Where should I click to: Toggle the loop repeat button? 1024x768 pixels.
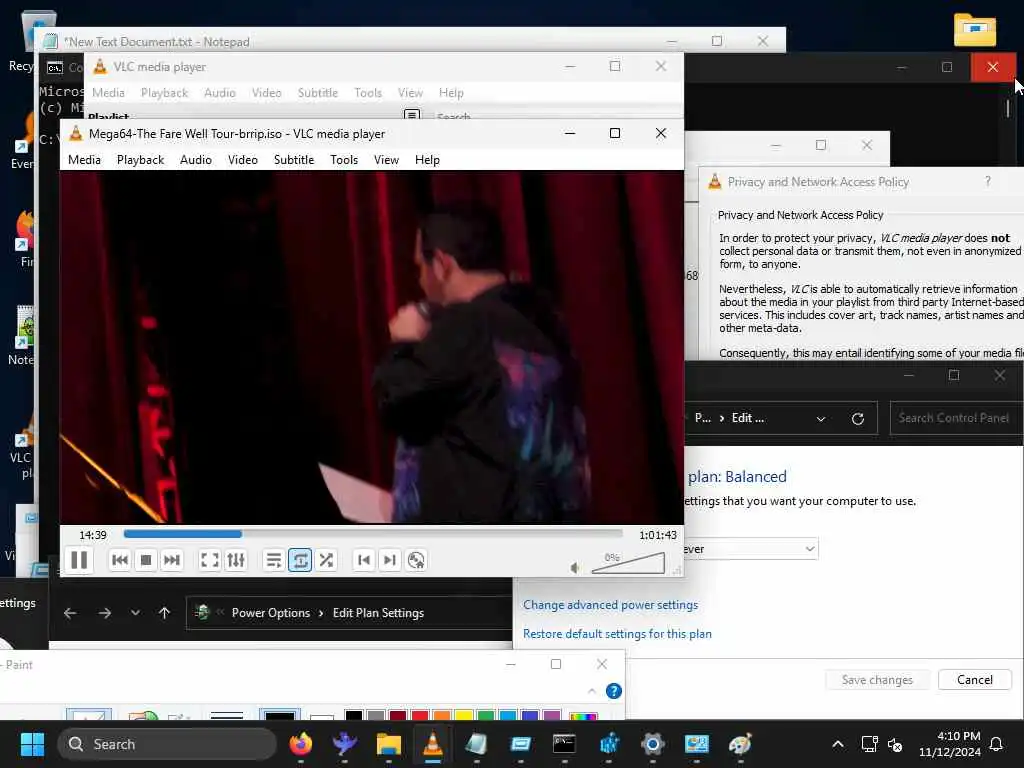tap(300, 560)
